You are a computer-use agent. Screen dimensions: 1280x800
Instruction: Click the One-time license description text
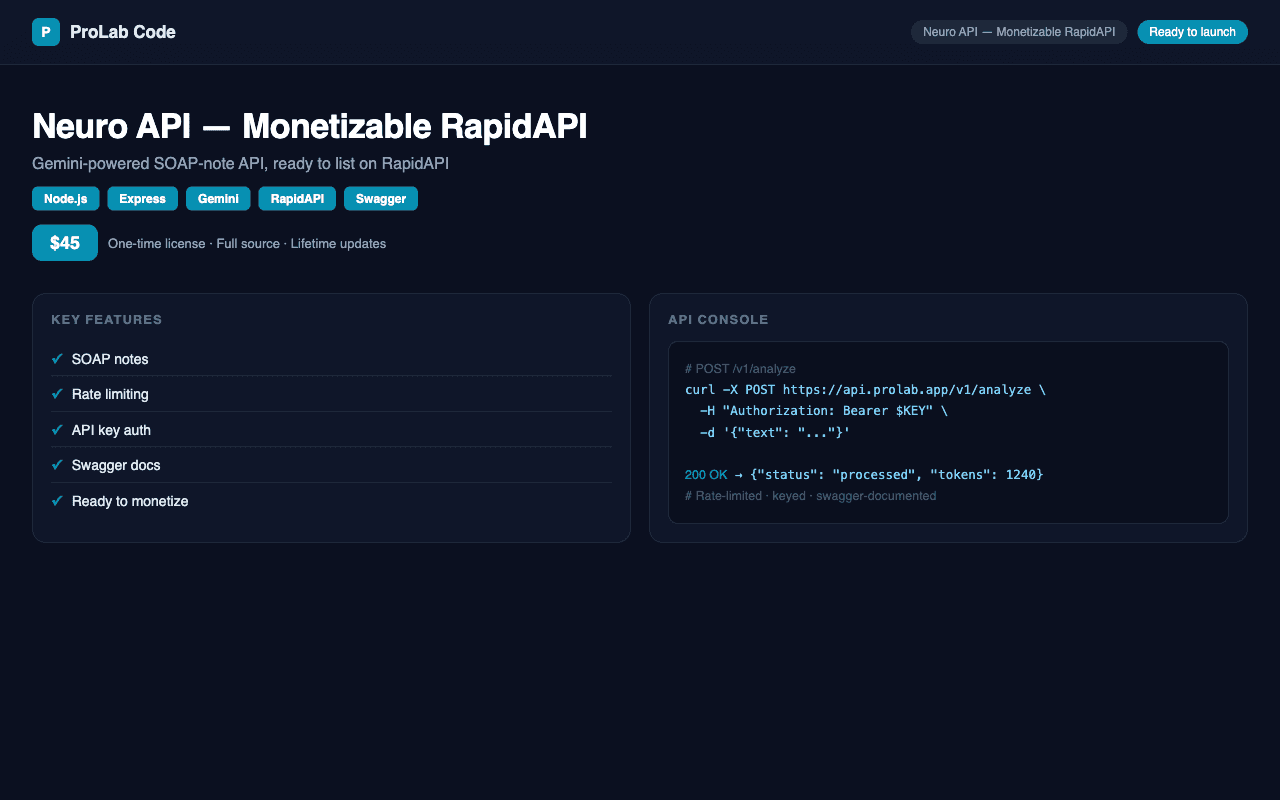click(x=247, y=243)
